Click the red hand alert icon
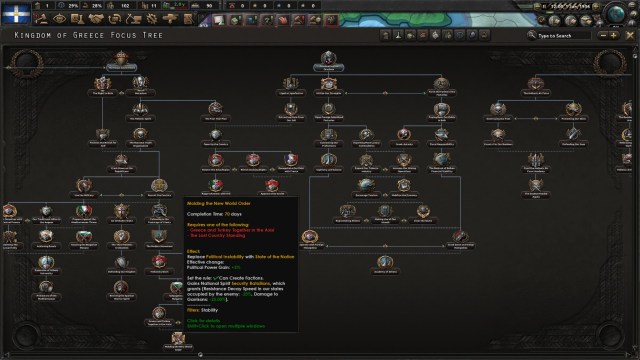The height and width of the screenshot is (360, 640). (282, 20)
